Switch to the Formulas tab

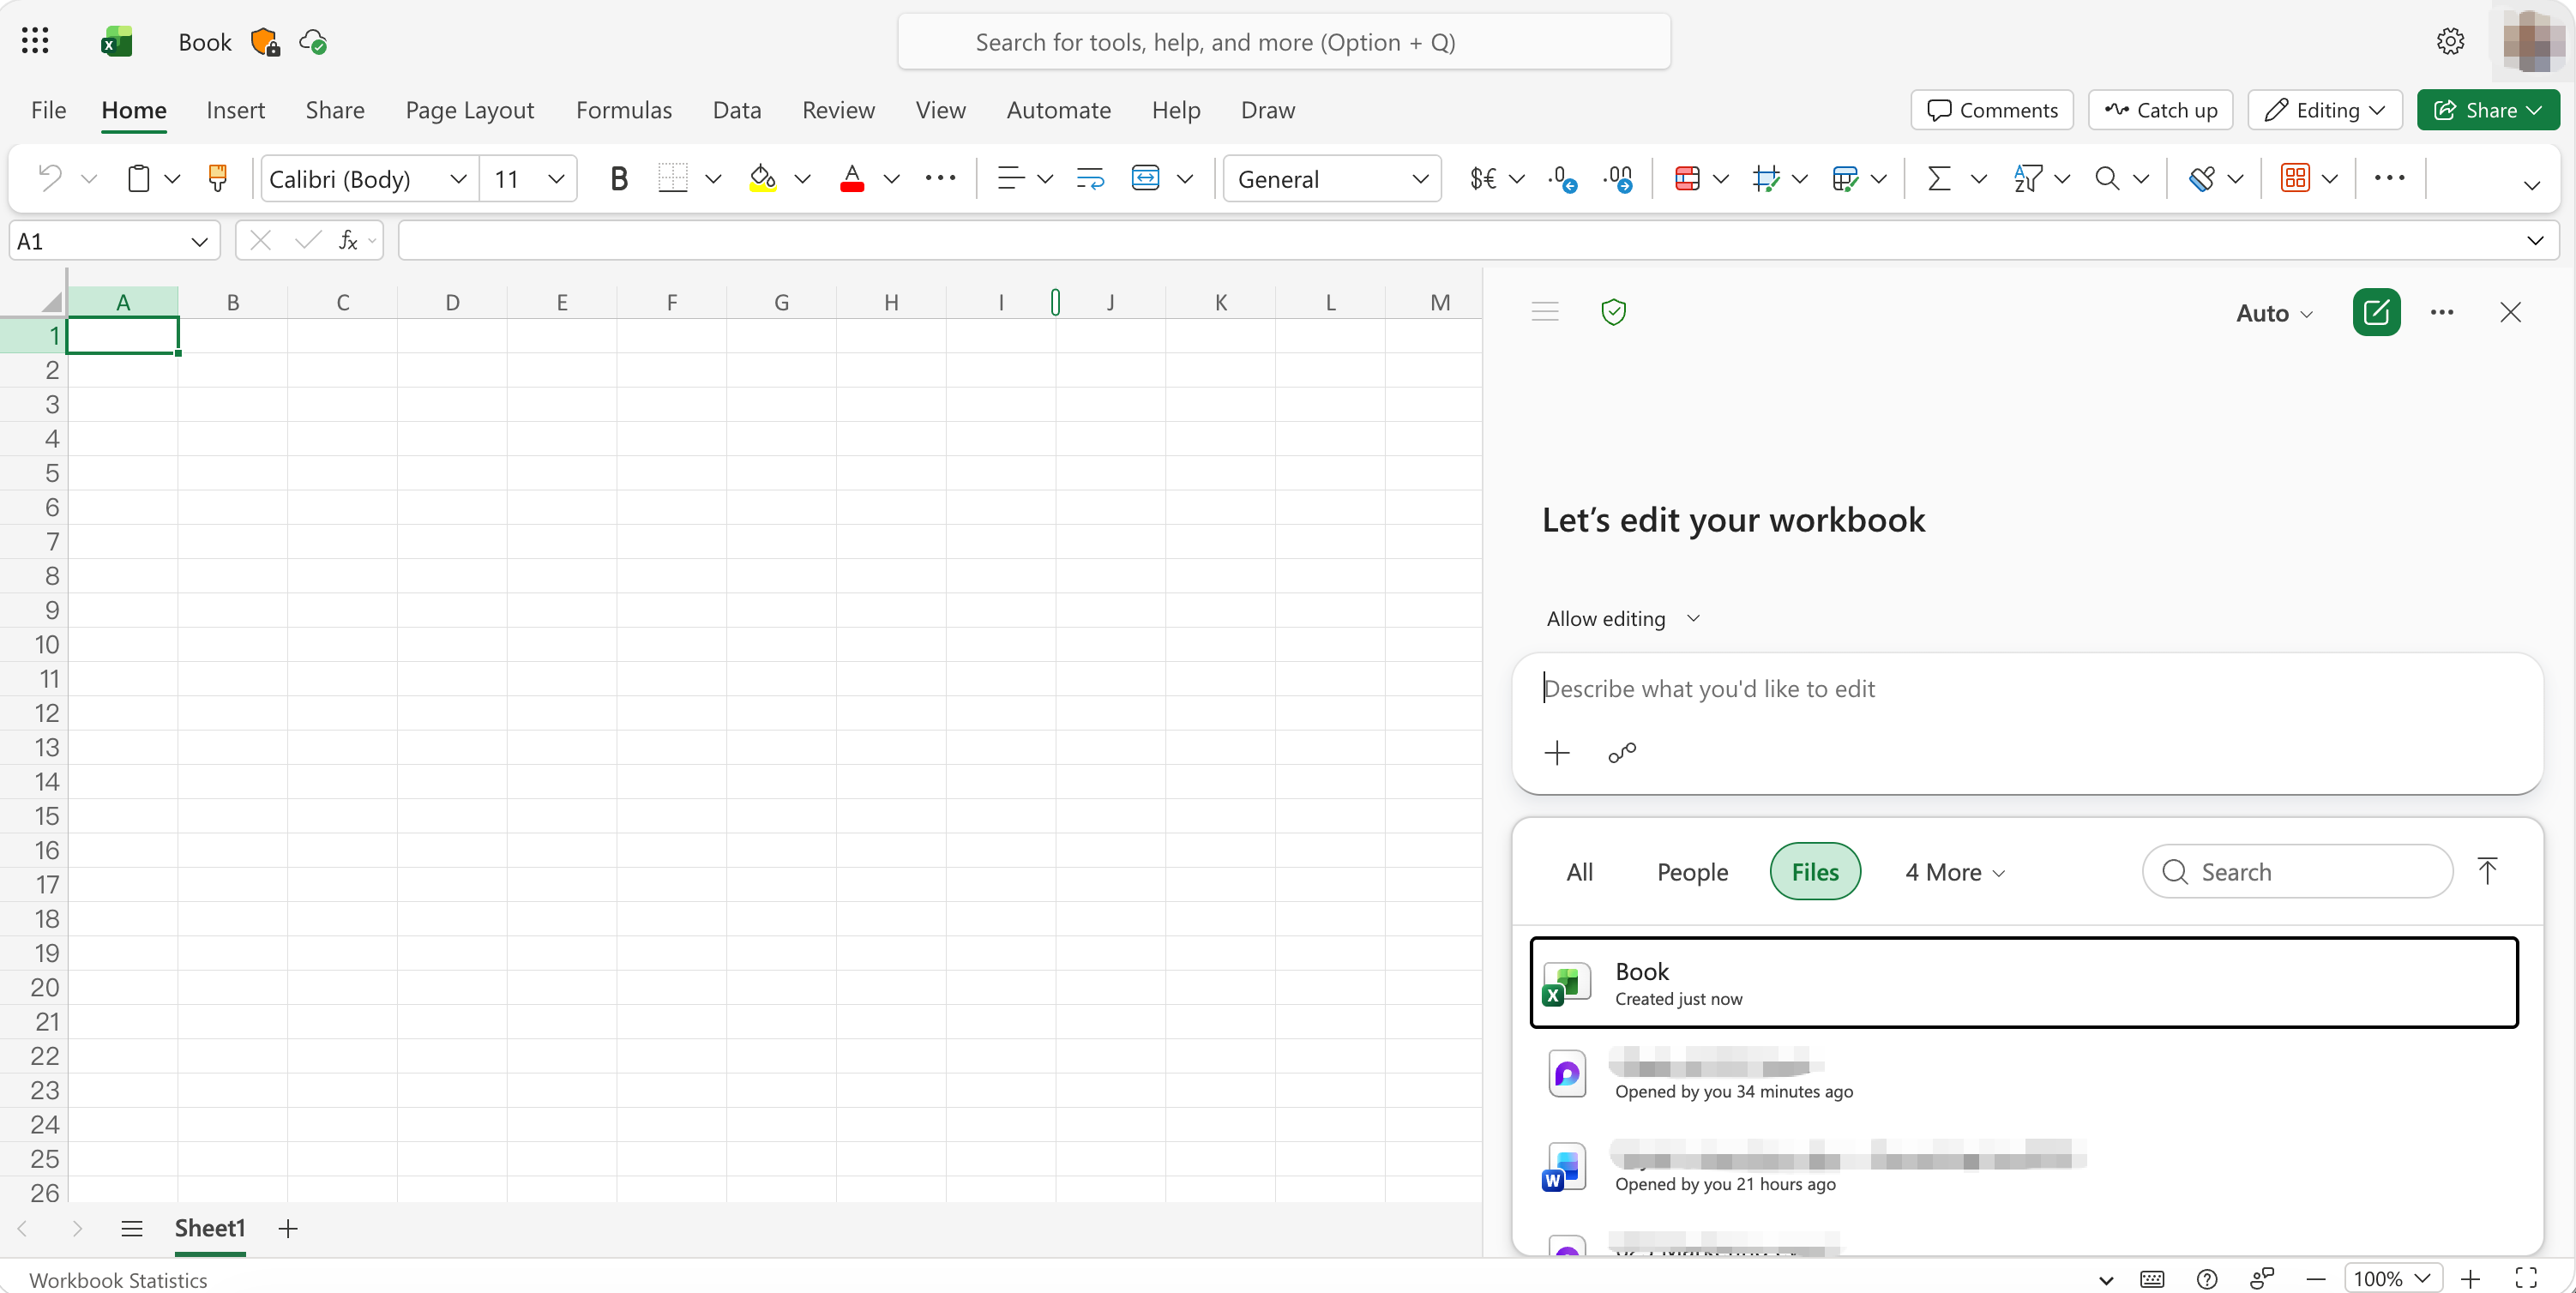coord(624,110)
